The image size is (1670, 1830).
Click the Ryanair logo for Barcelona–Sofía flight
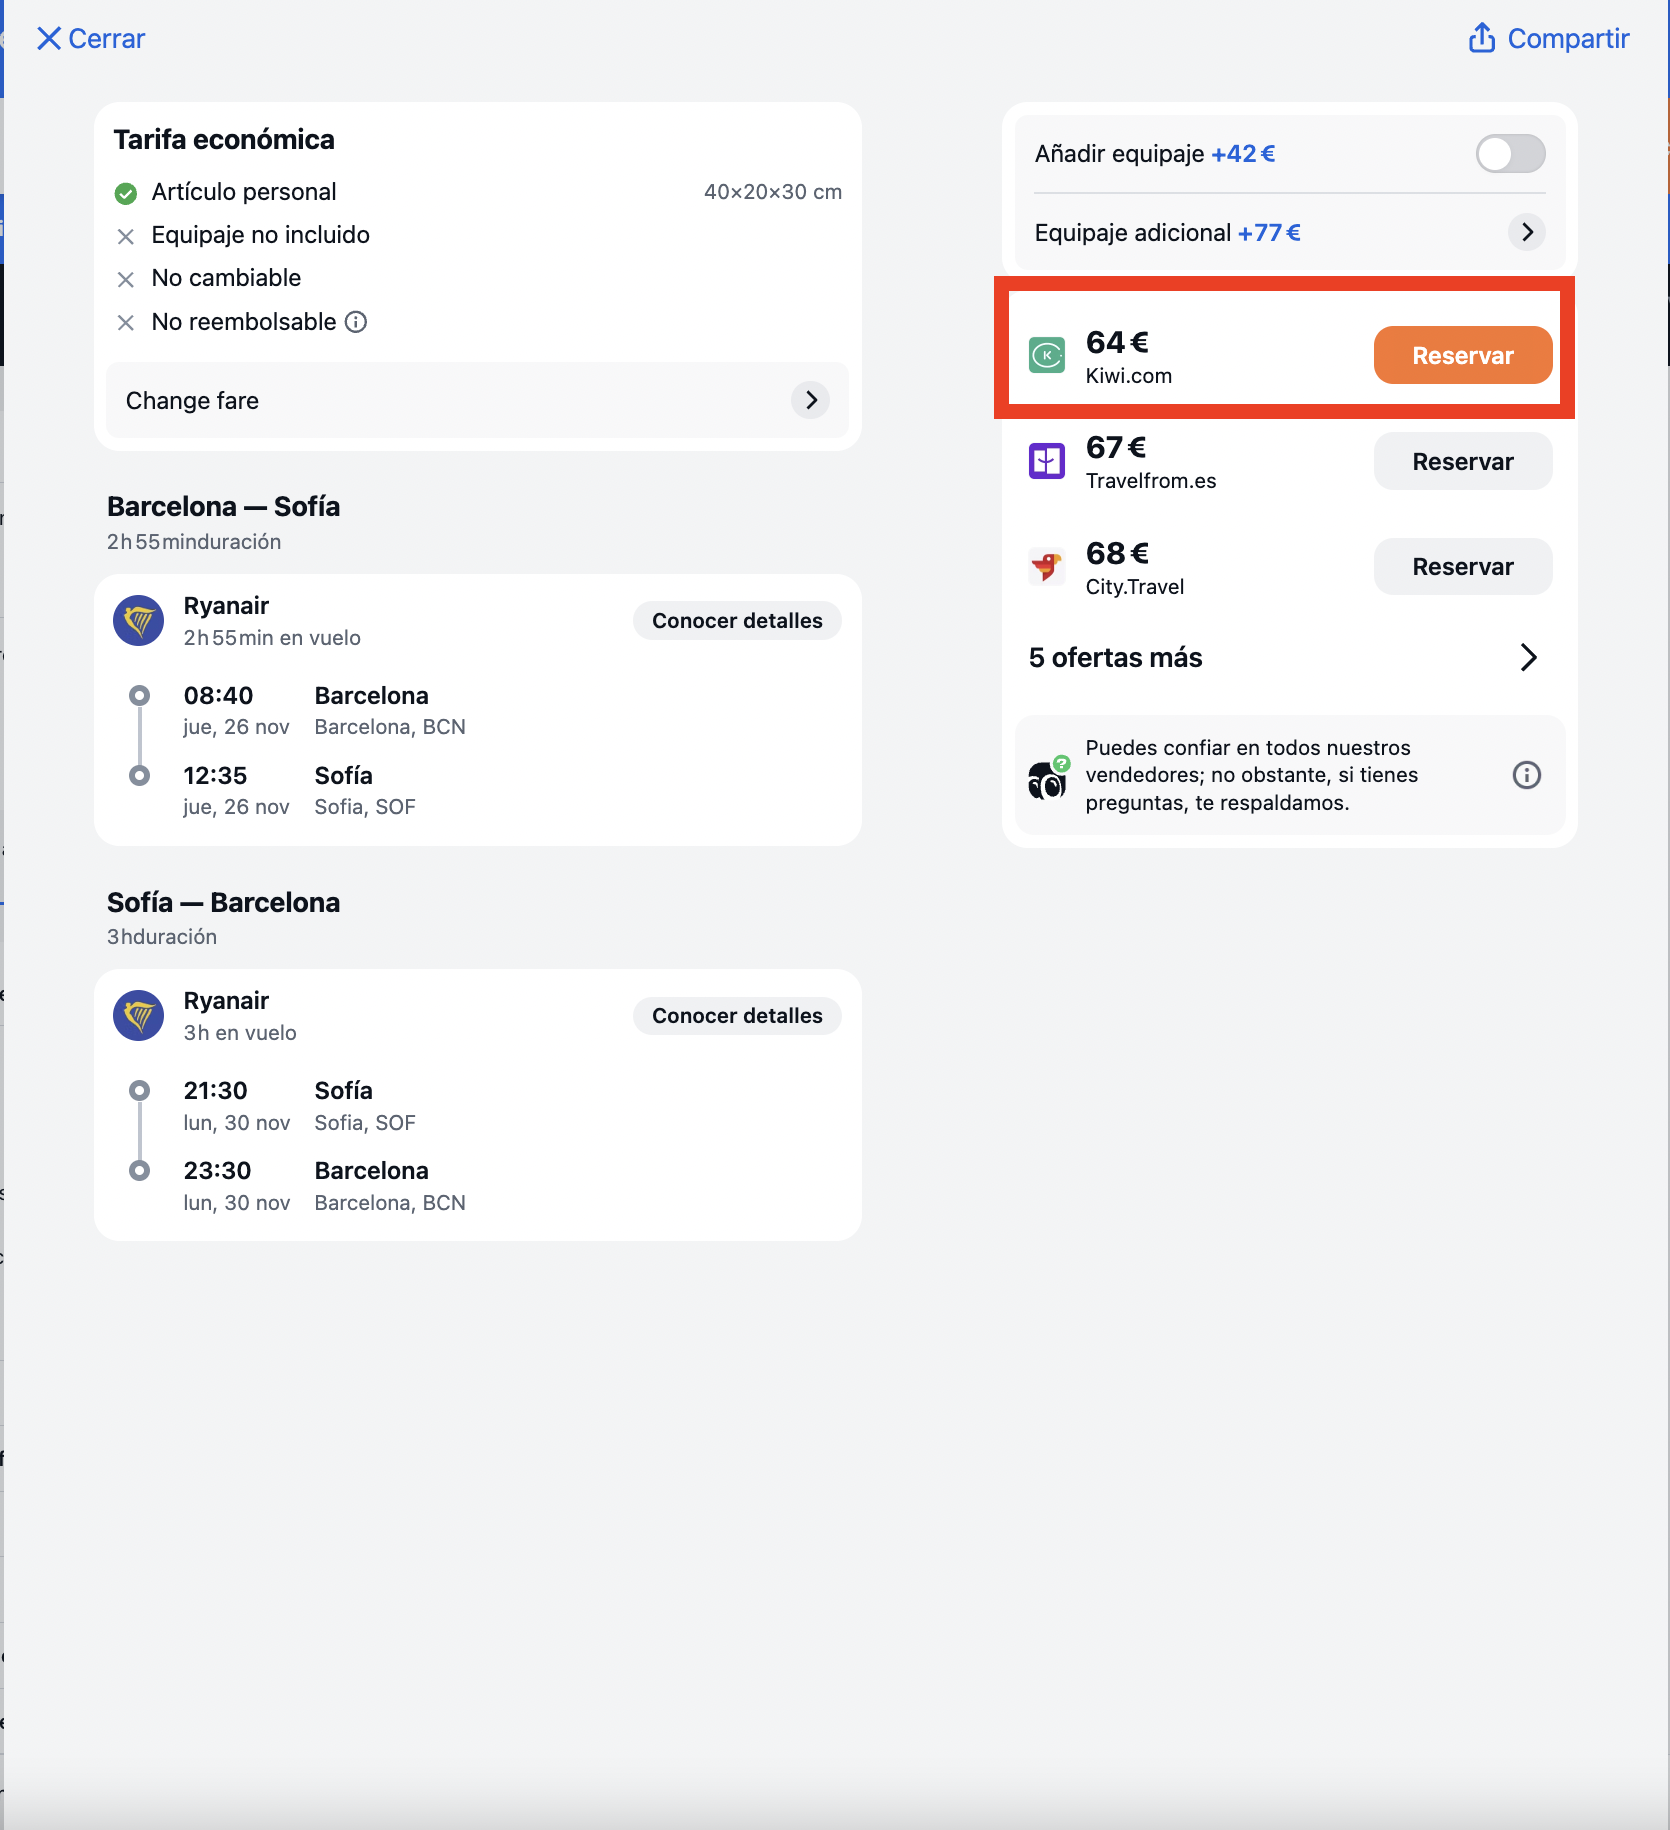139,621
